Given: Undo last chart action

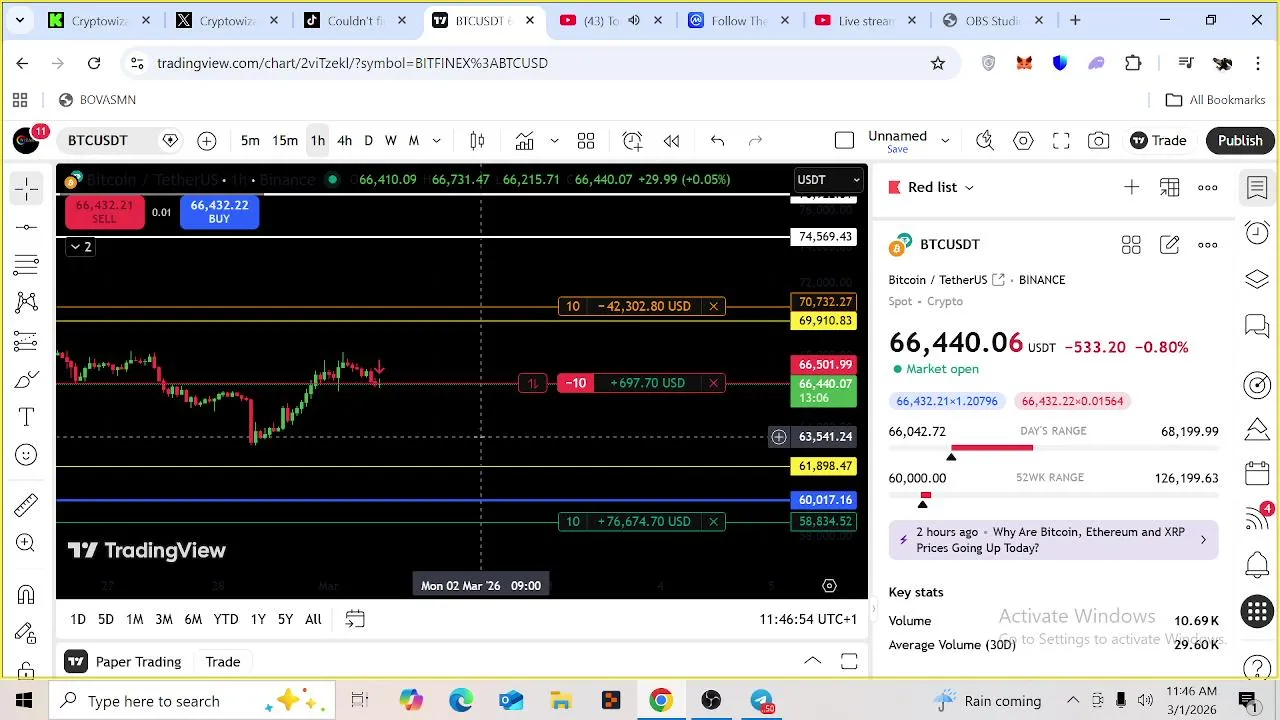Looking at the screenshot, I should coord(718,141).
